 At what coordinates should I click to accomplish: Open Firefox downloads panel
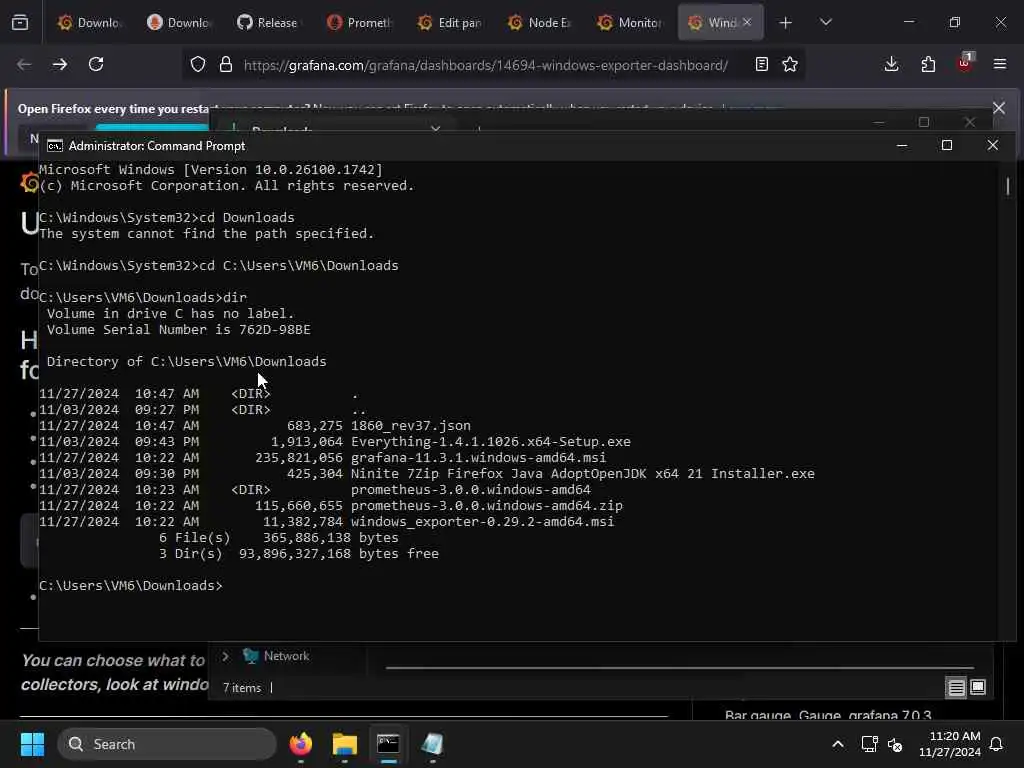[x=891, y=64]
